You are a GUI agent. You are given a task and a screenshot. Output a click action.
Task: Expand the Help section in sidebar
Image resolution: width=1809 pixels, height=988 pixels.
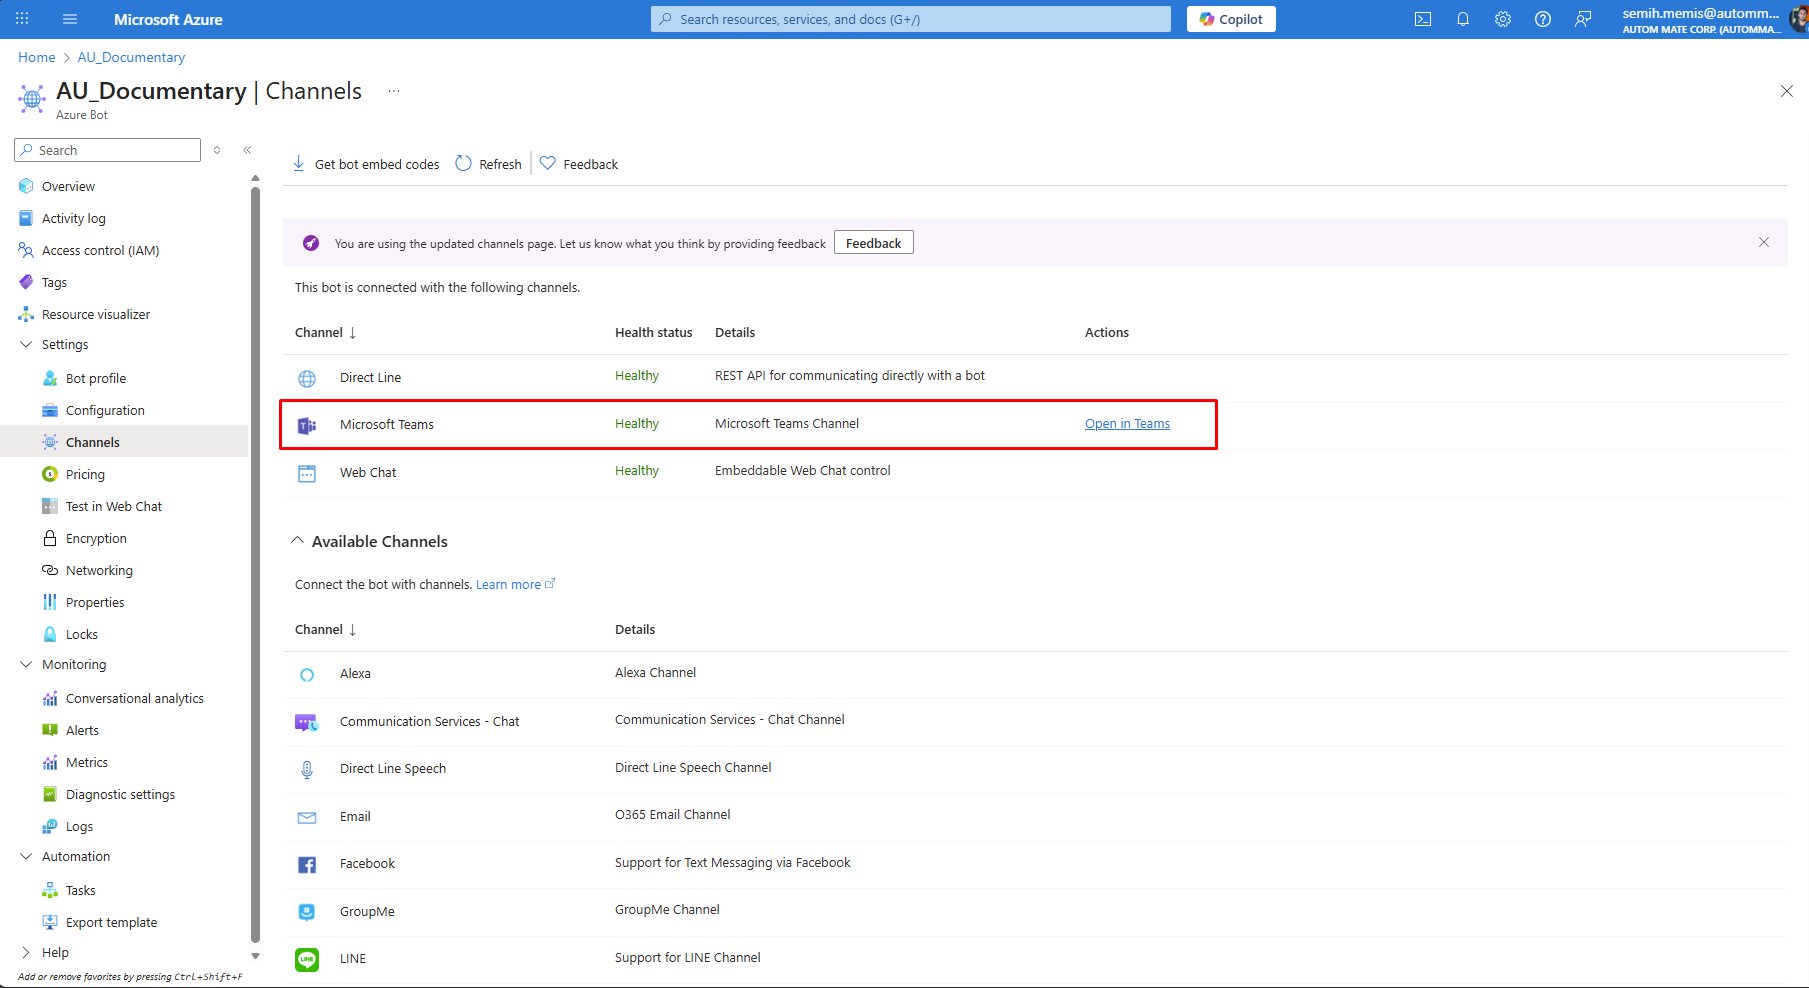tap(27, 952)
